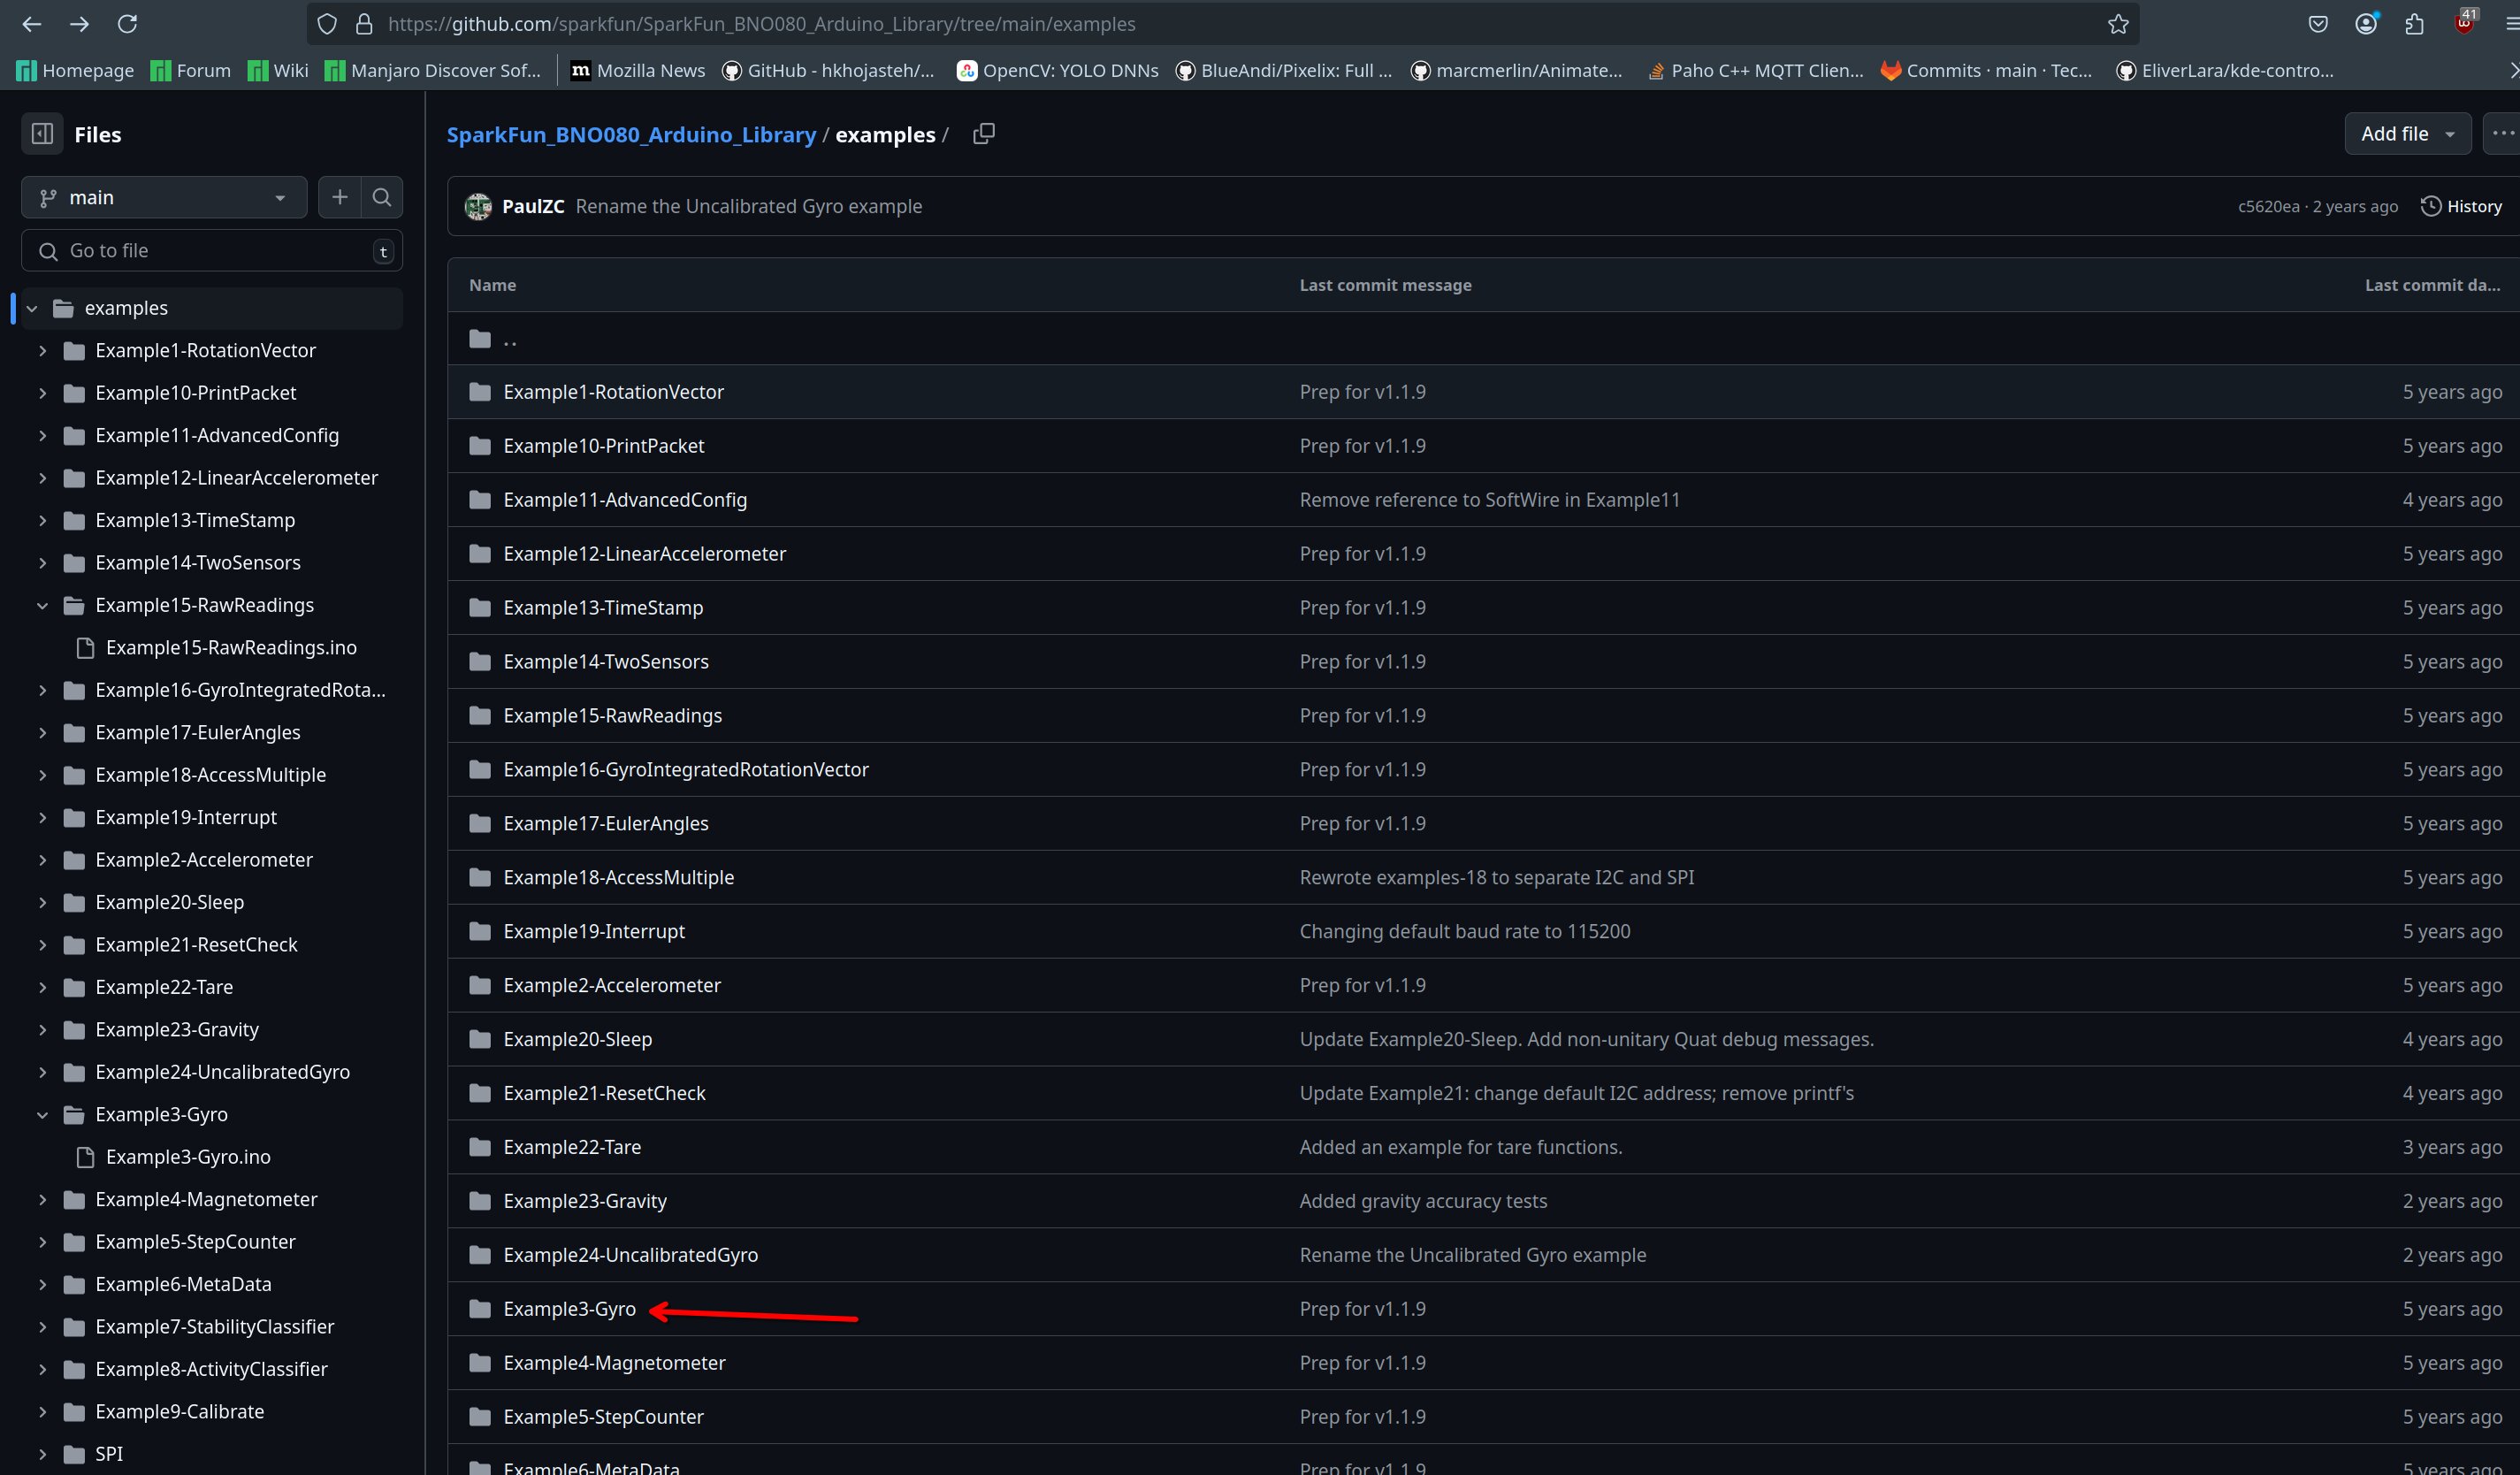This screenshot has height=1475, width=2520.
Task: Open the Add file dropdown
Action: pos(2407,134)
